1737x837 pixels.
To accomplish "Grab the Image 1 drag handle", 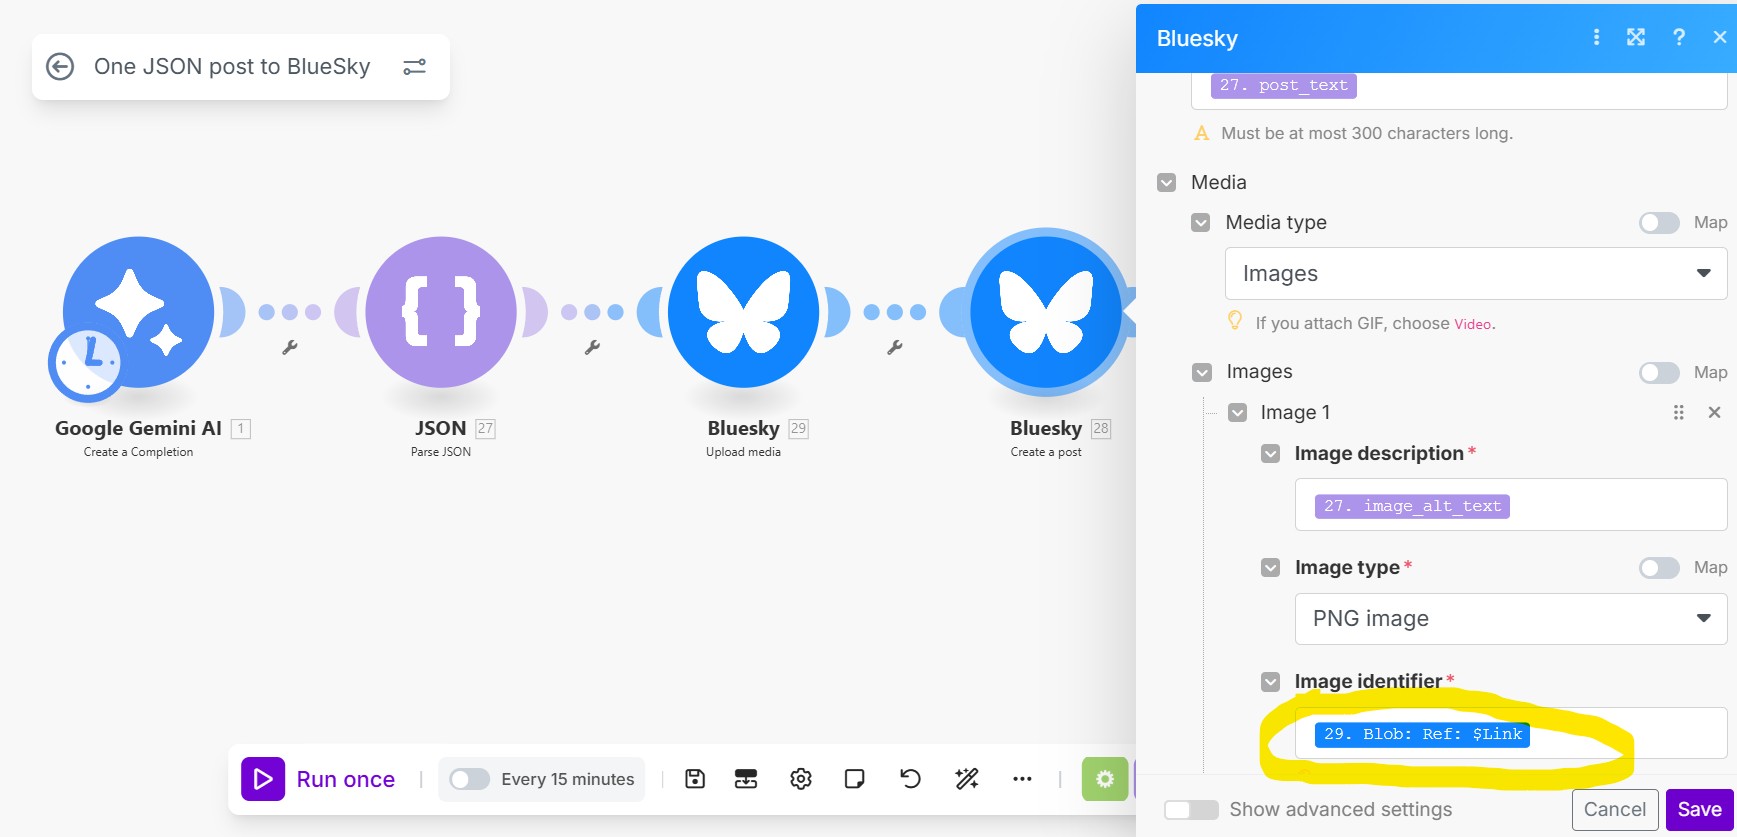I will coord(1679,413).
